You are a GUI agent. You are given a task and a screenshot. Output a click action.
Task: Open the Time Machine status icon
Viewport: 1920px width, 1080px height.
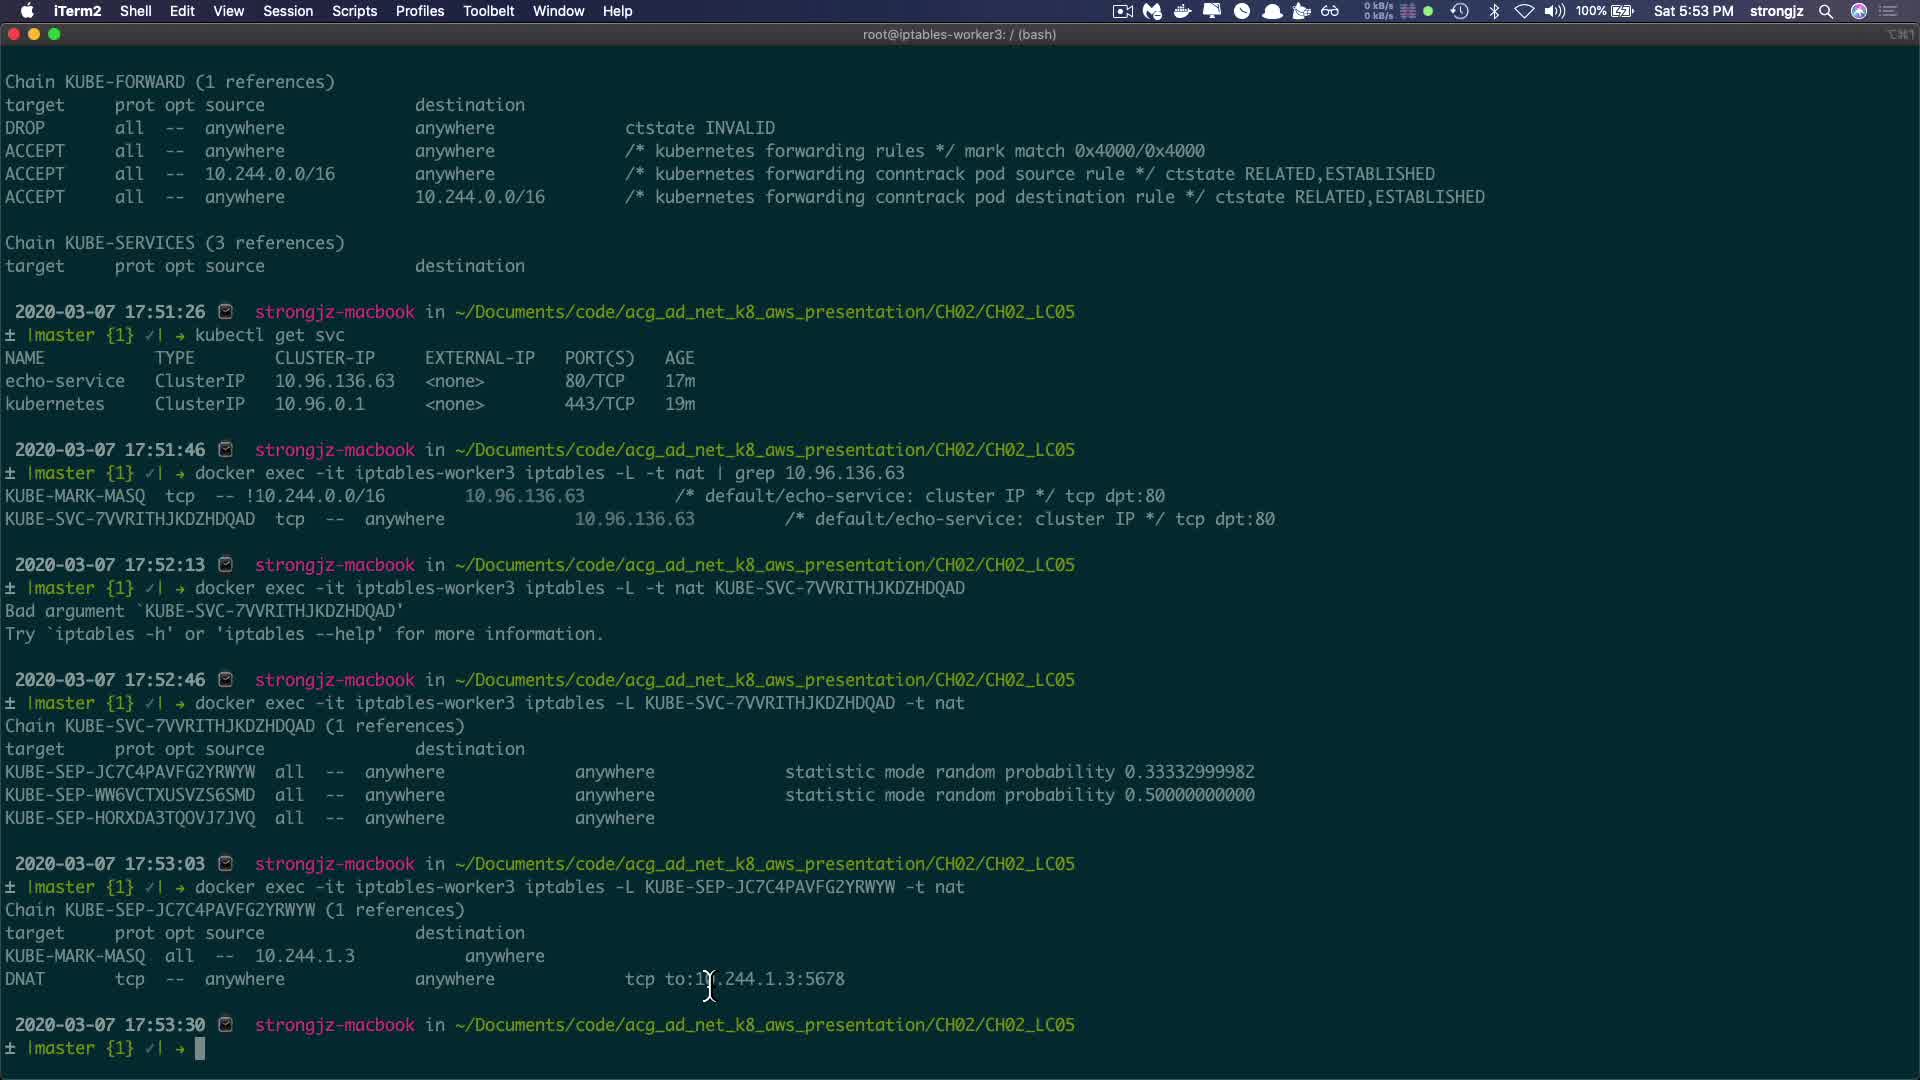[1459, 11]
